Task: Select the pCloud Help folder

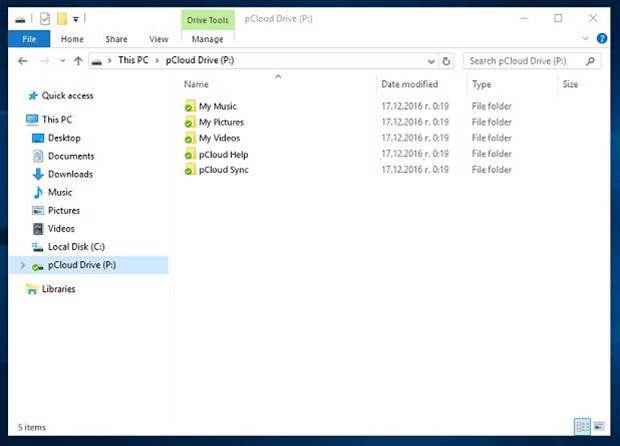Action: [x=223, y=155]
